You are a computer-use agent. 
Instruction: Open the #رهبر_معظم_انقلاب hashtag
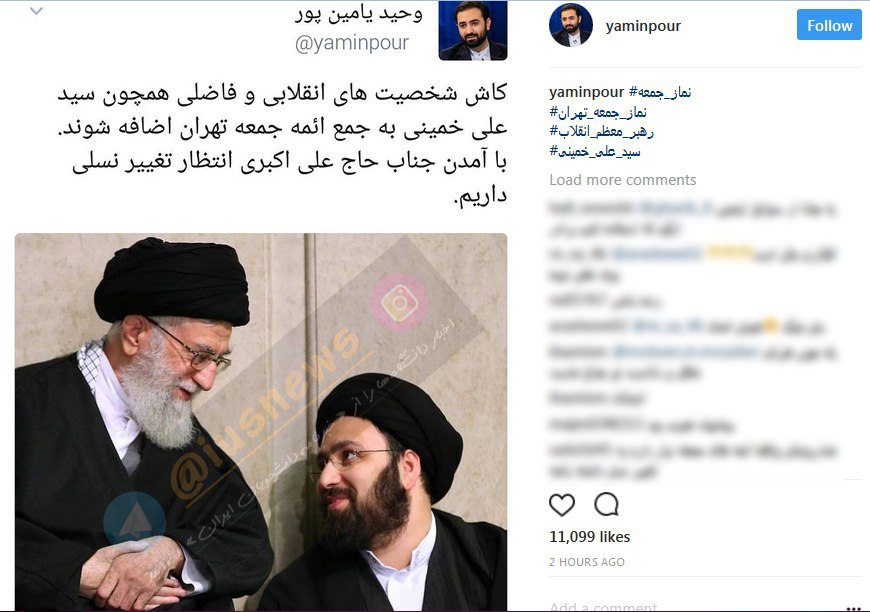pyautogui.click(x=601, y=132)
